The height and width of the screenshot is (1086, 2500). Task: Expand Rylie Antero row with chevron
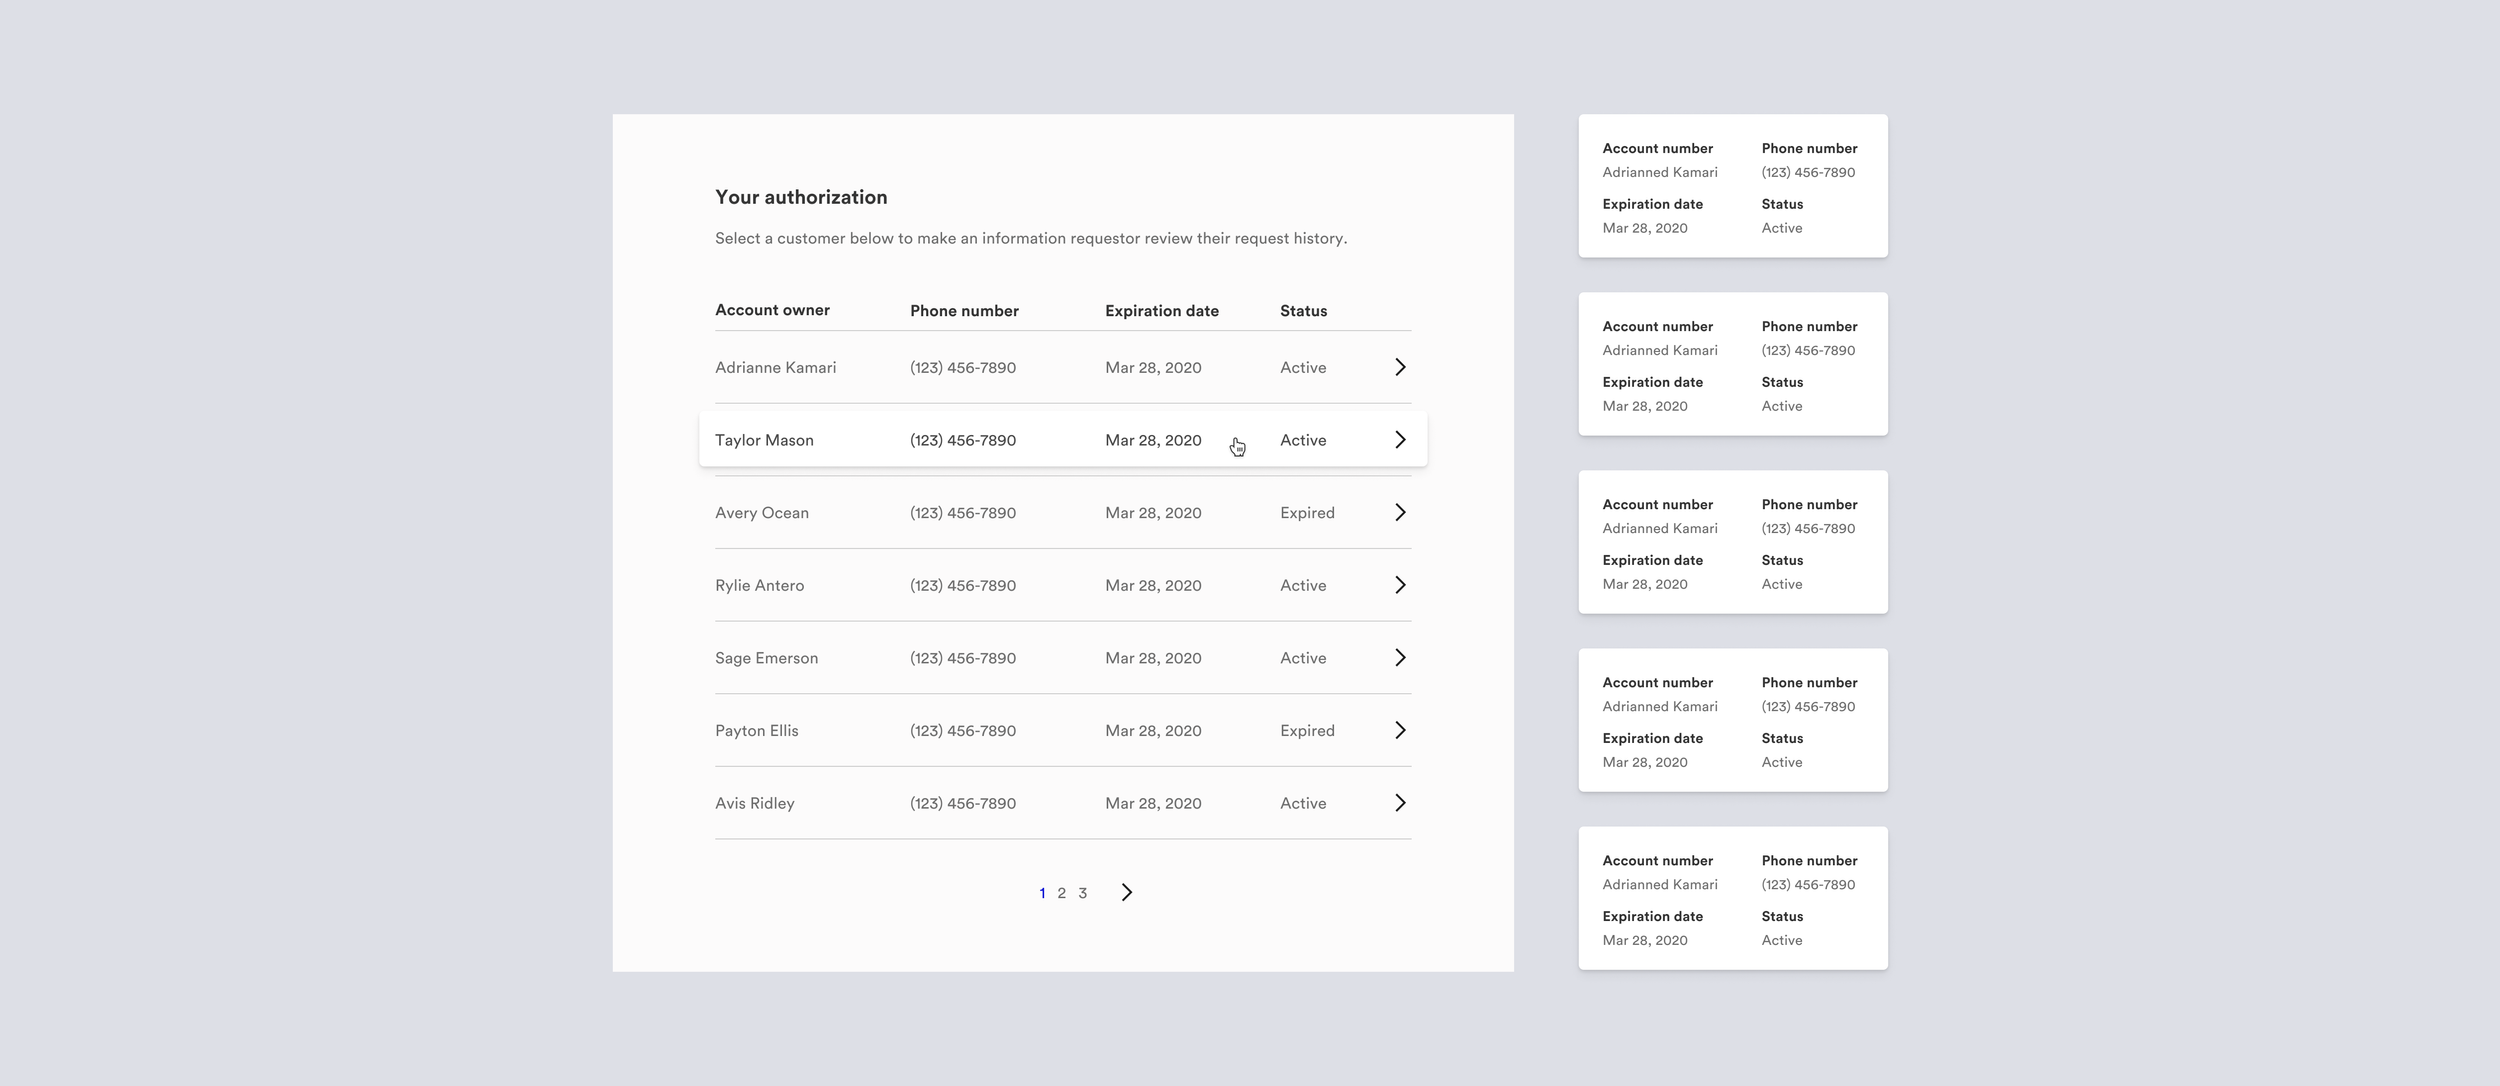coord(1400,585)
